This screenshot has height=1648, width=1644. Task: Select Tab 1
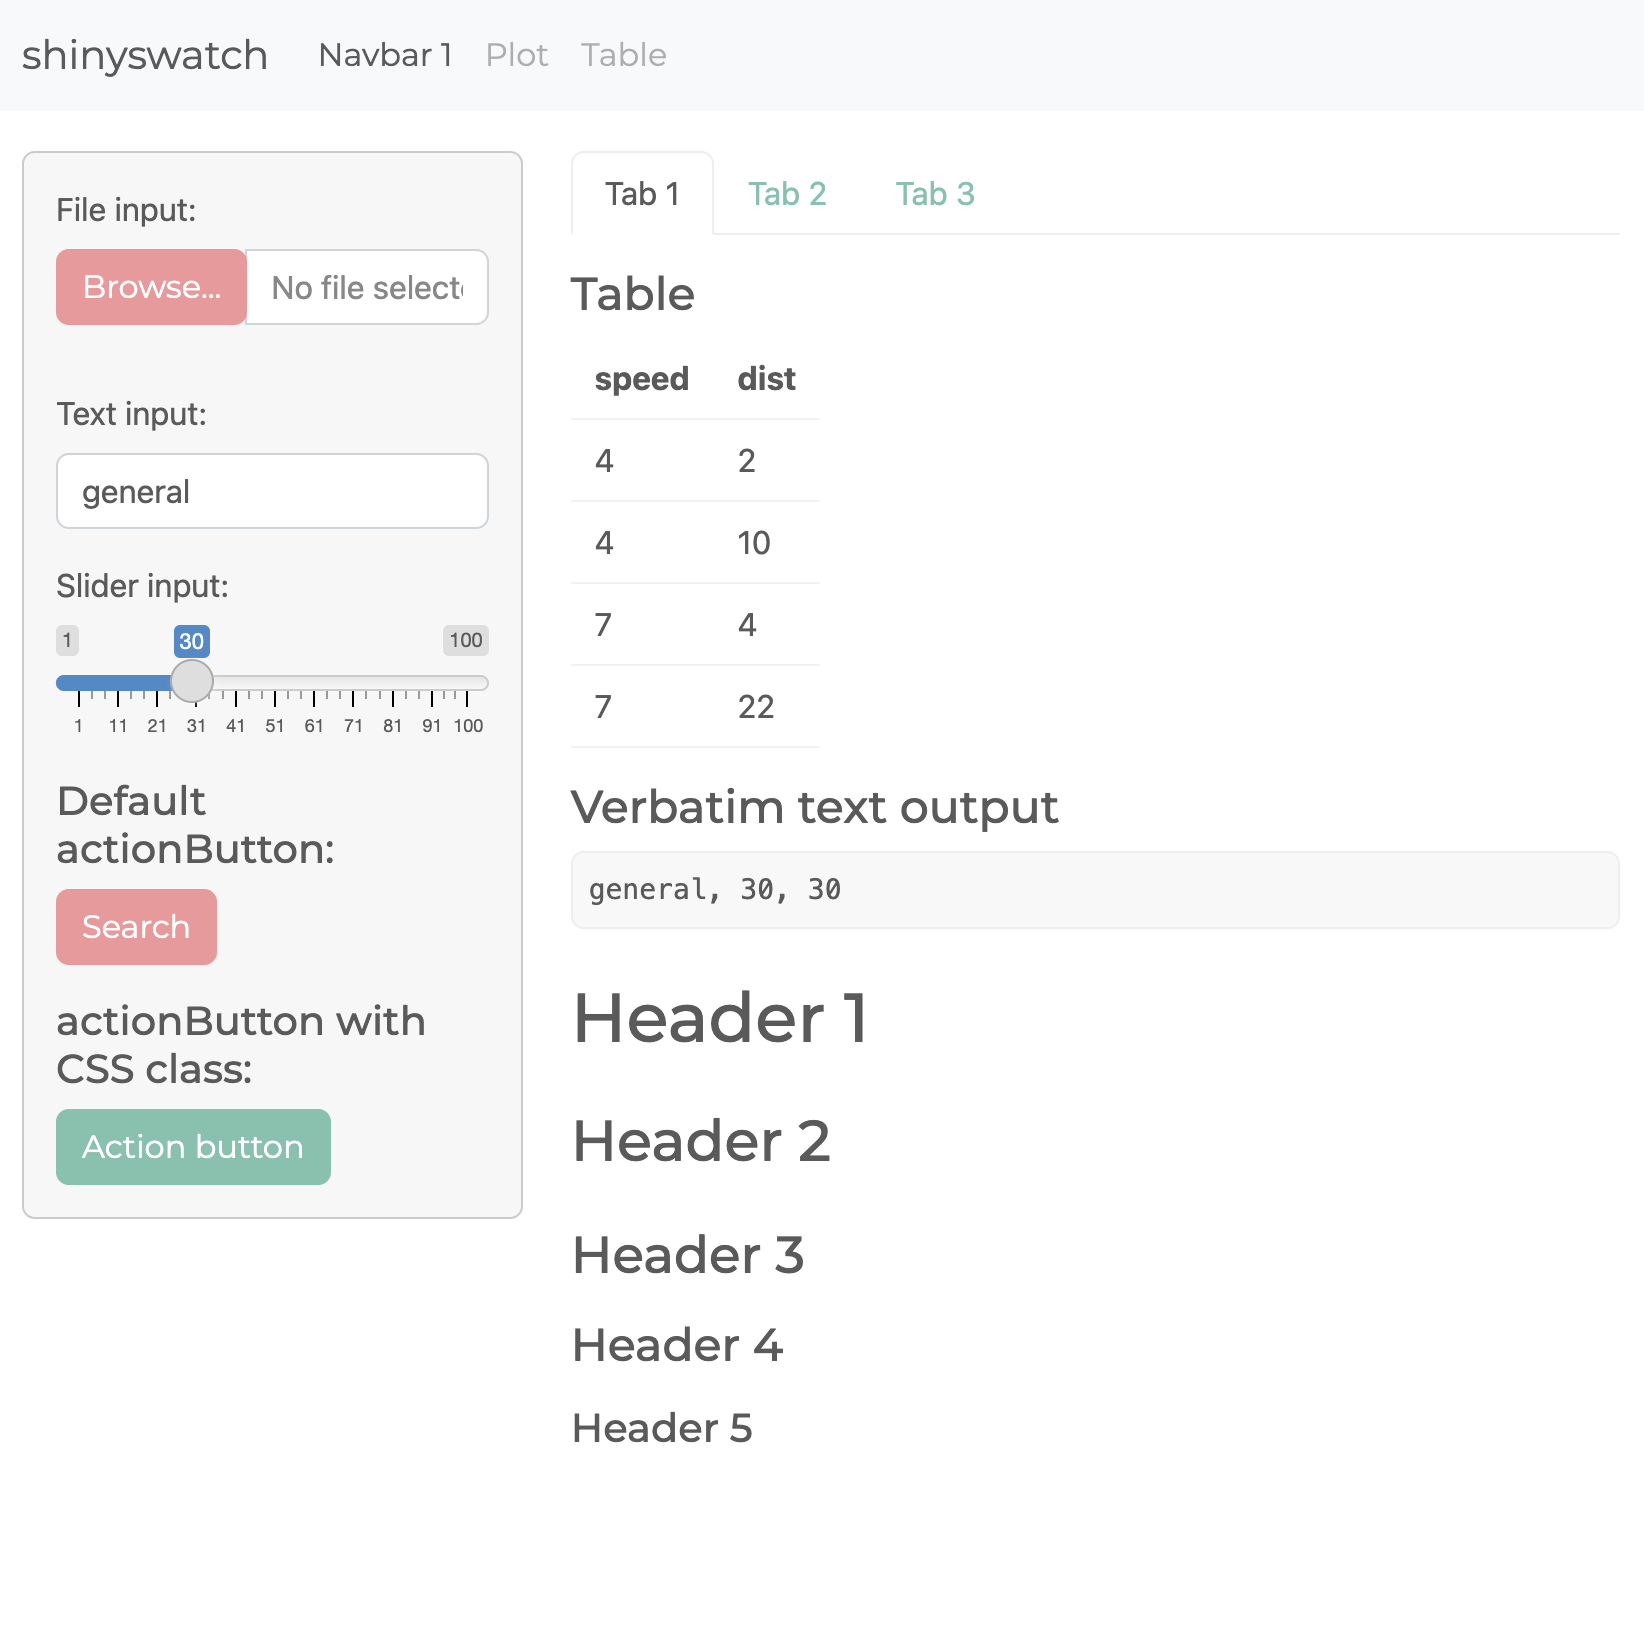(x=642, y=194)
